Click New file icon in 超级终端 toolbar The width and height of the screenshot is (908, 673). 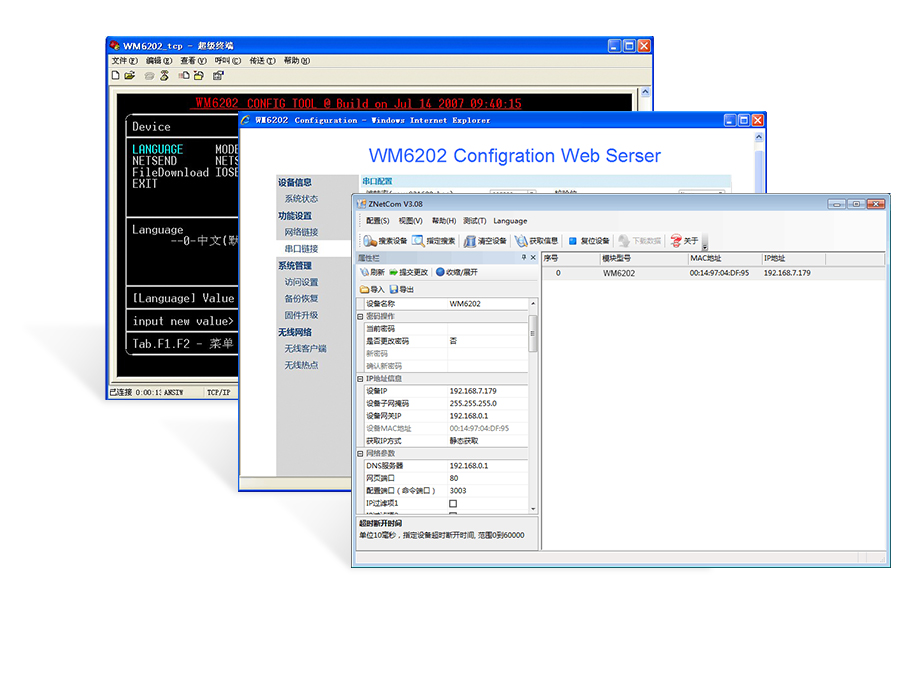tap(116, 75)
